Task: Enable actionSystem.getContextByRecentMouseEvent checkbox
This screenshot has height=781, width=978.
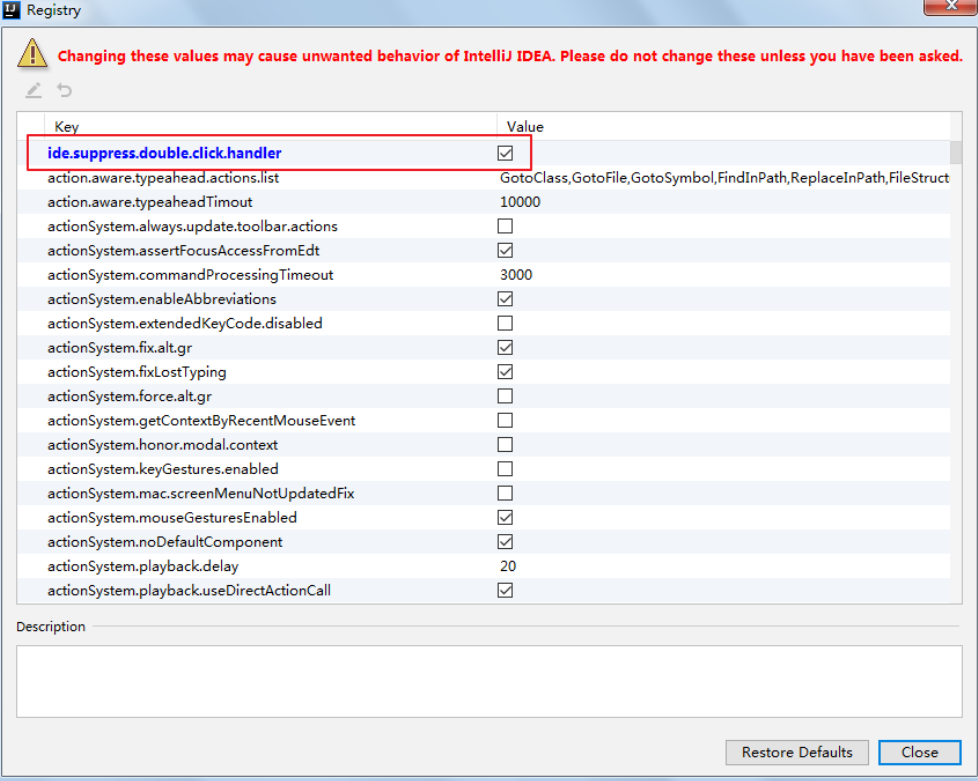Action: pyautogui.click(x=505, y=420)
